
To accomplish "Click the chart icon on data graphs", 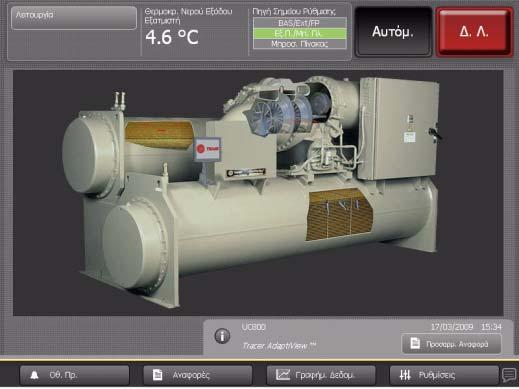I will point(283,375).
